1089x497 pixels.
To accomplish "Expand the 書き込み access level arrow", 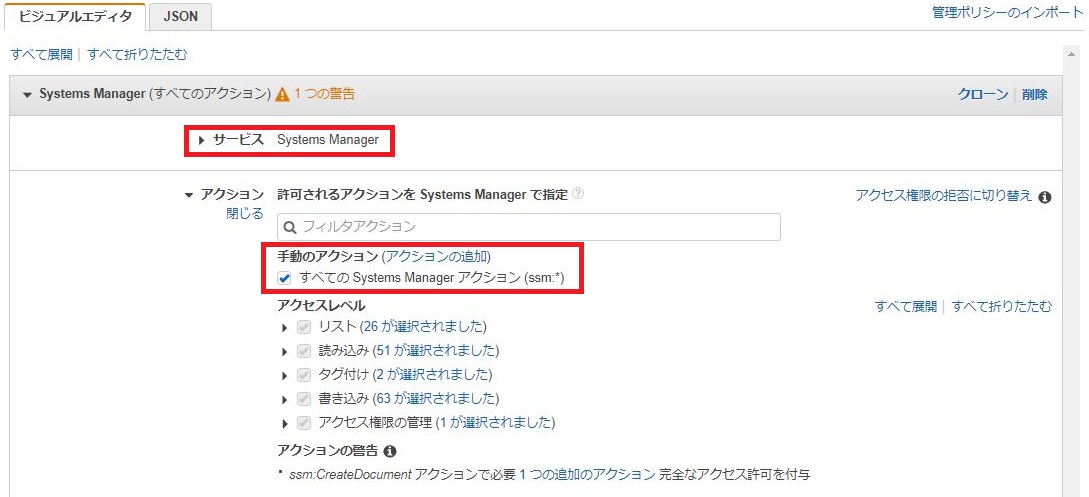I will point(284,400).
